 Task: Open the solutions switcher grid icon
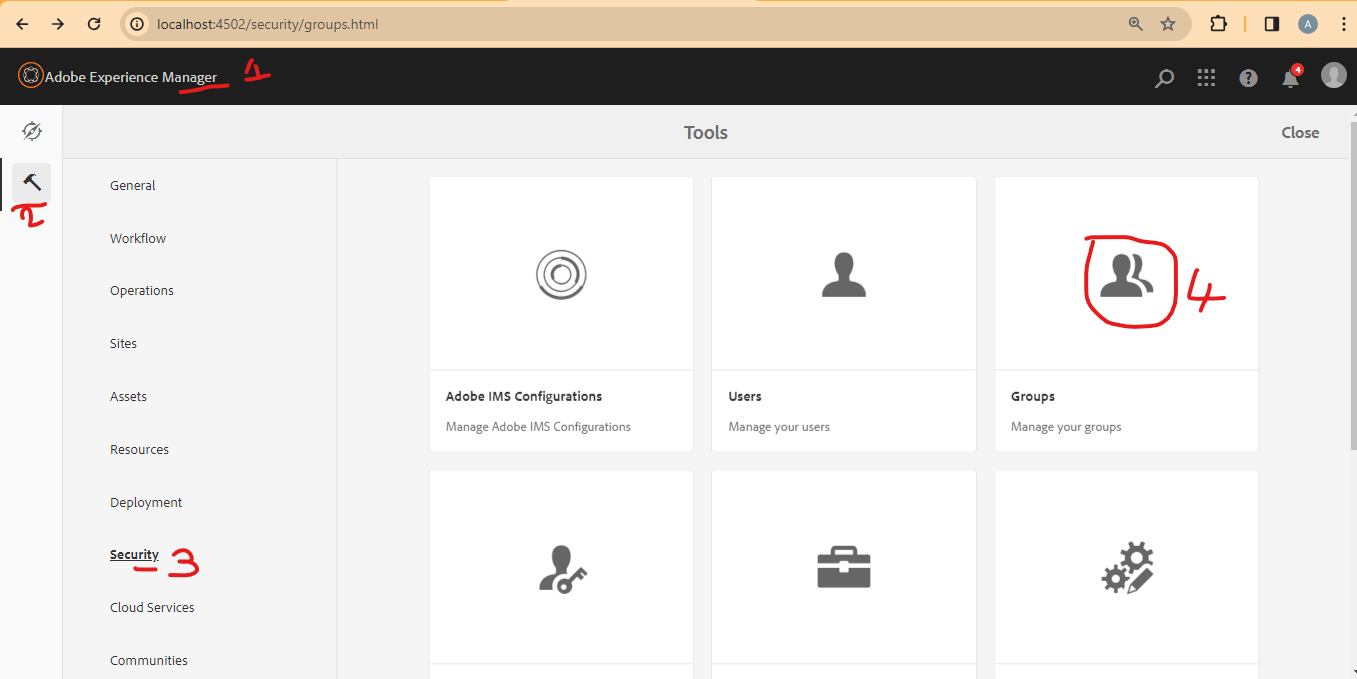tap(1205, 76)
